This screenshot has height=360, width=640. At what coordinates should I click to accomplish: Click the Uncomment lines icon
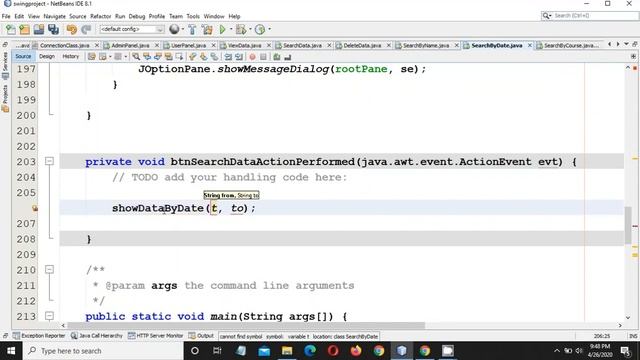point(288,57)
